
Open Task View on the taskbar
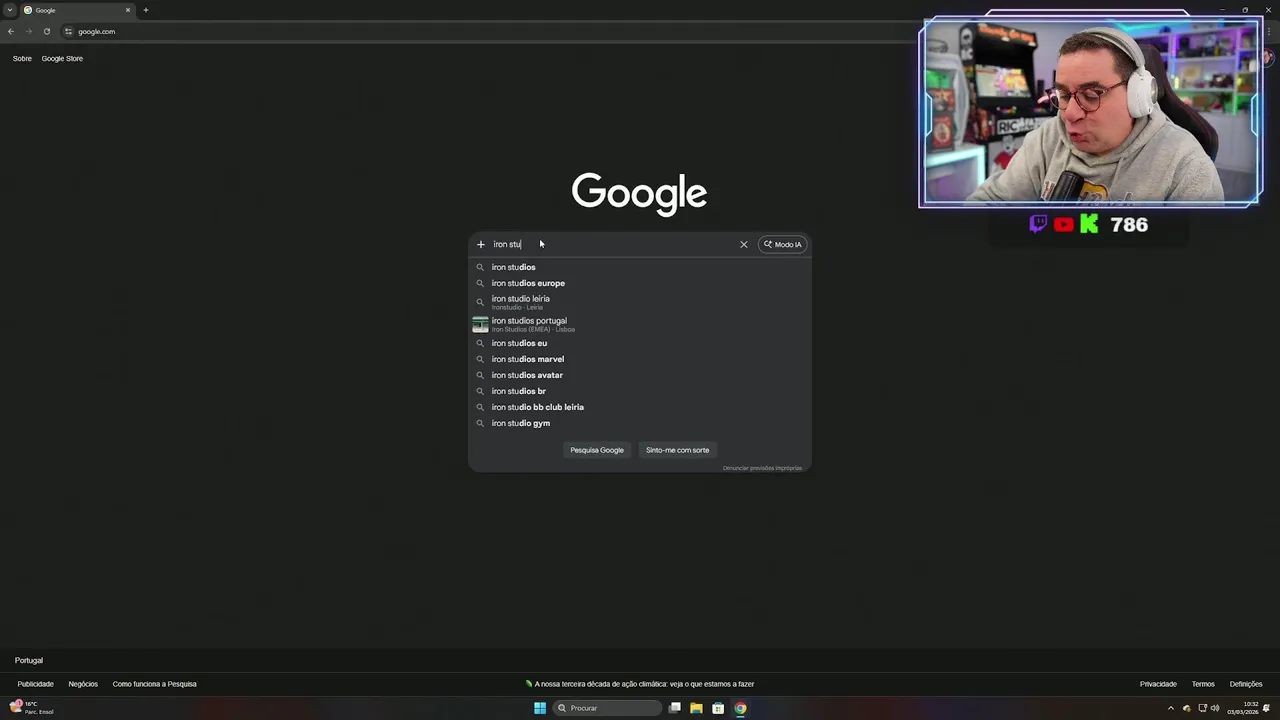[x=675, y=708]
